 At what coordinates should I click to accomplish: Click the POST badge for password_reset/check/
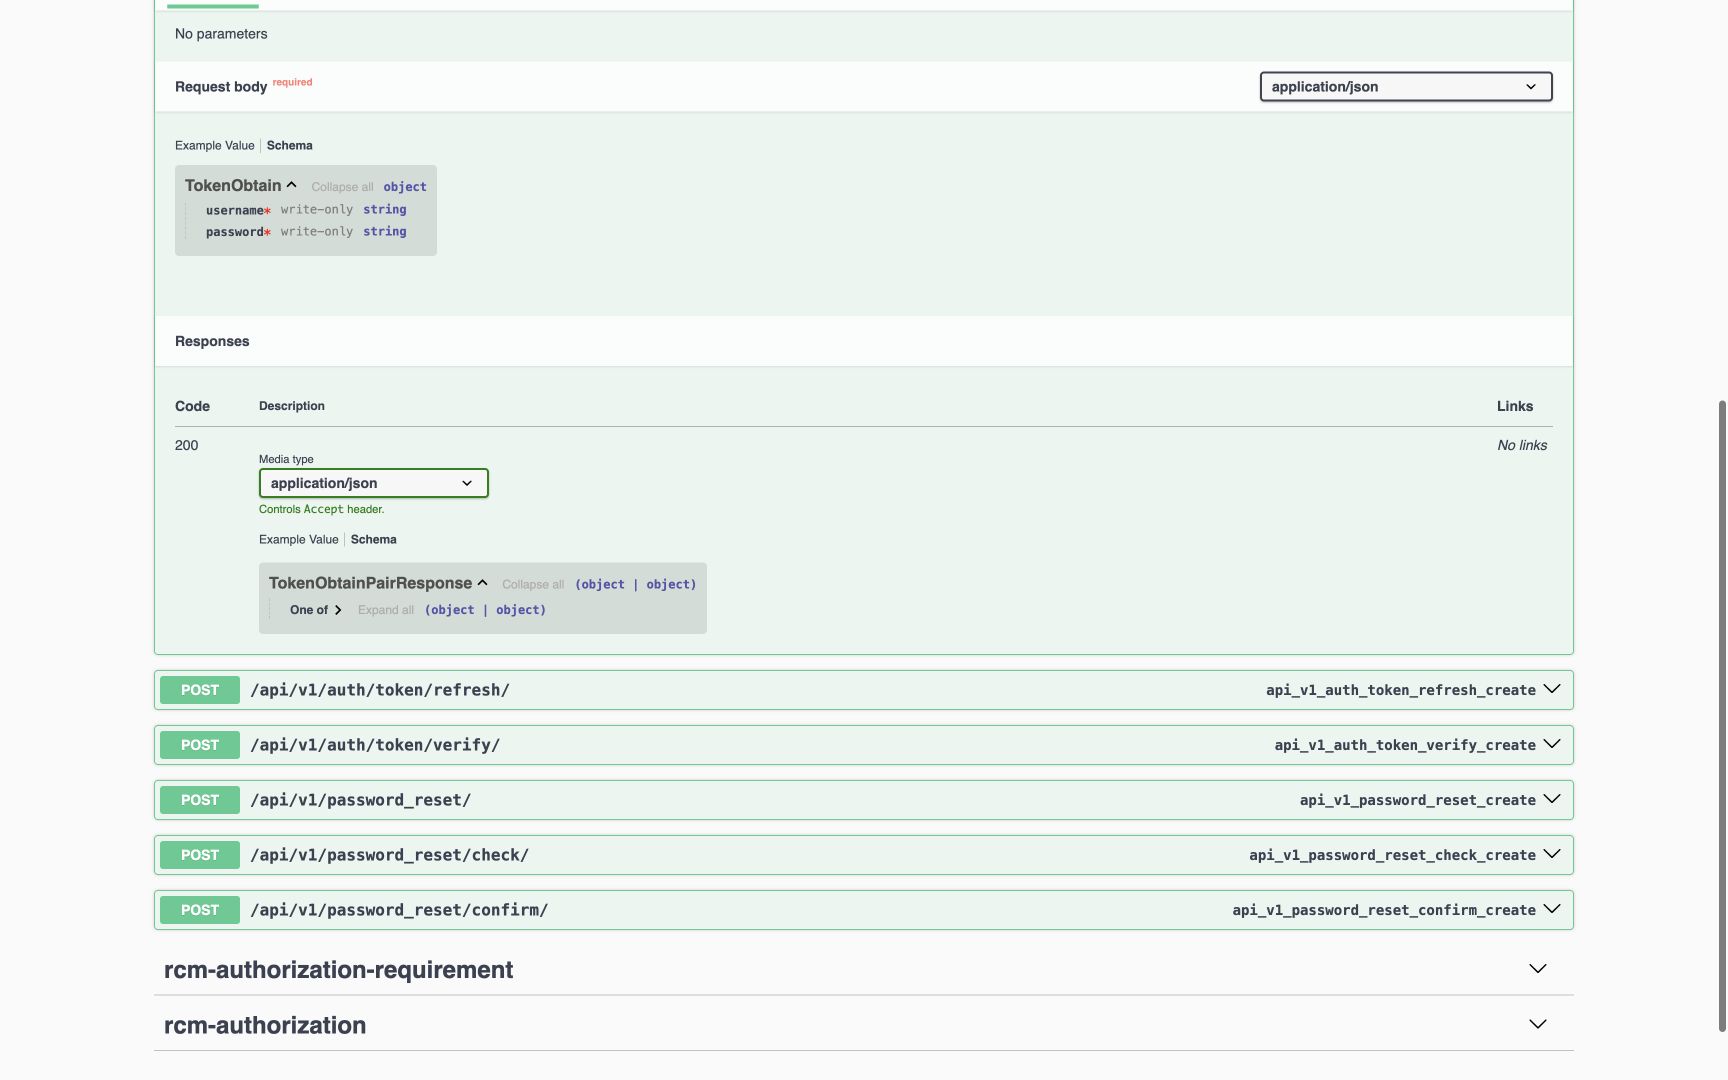200,855
